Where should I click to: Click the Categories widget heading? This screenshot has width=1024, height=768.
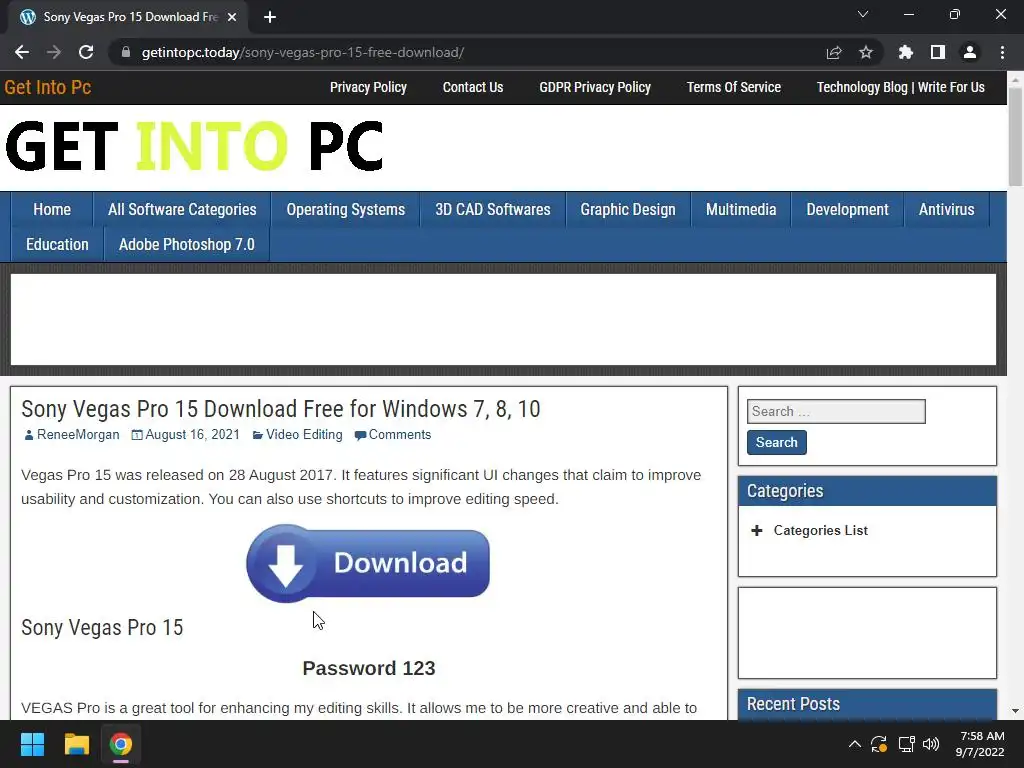pos(785,491)
